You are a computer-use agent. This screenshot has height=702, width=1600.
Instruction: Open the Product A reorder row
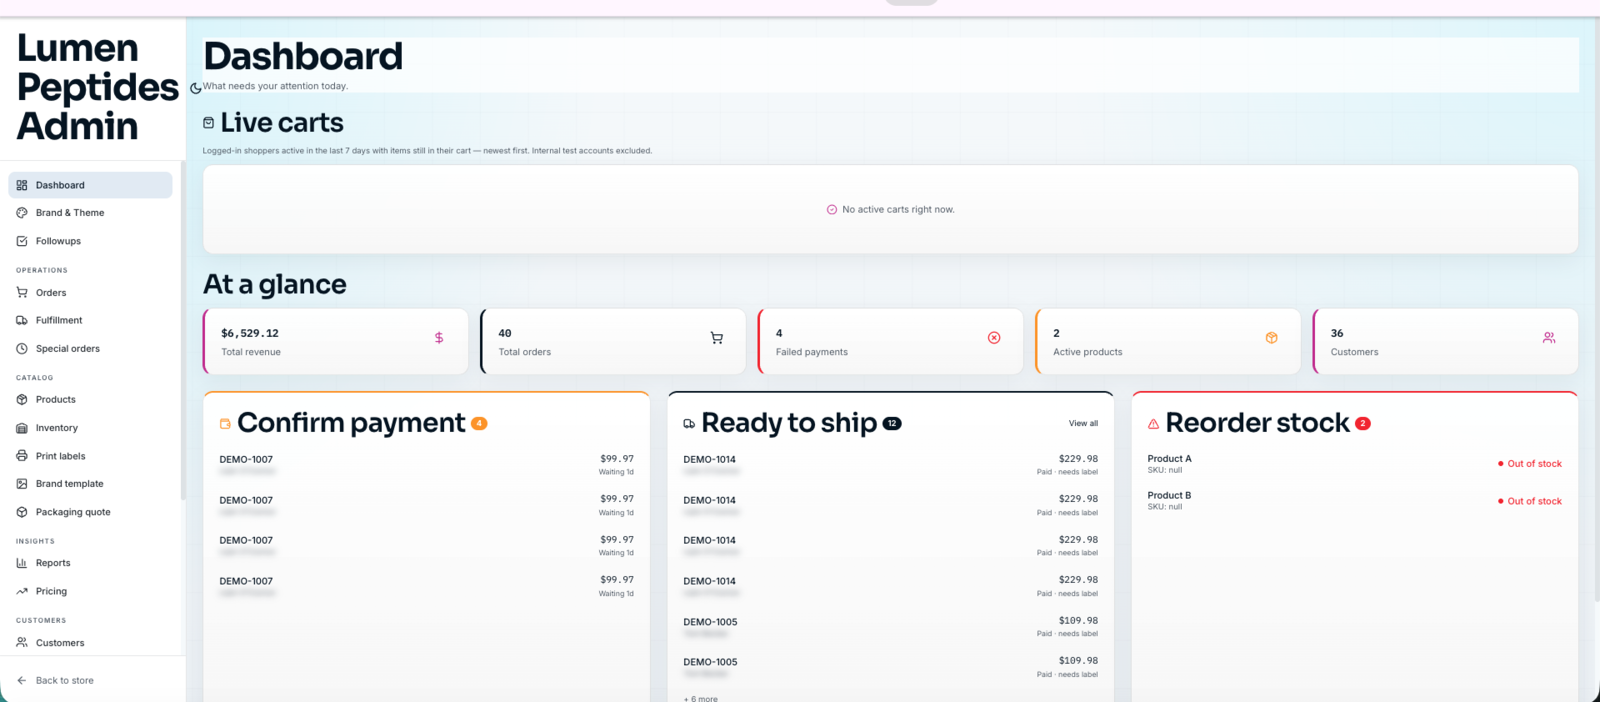click(x=1354, y=464)
